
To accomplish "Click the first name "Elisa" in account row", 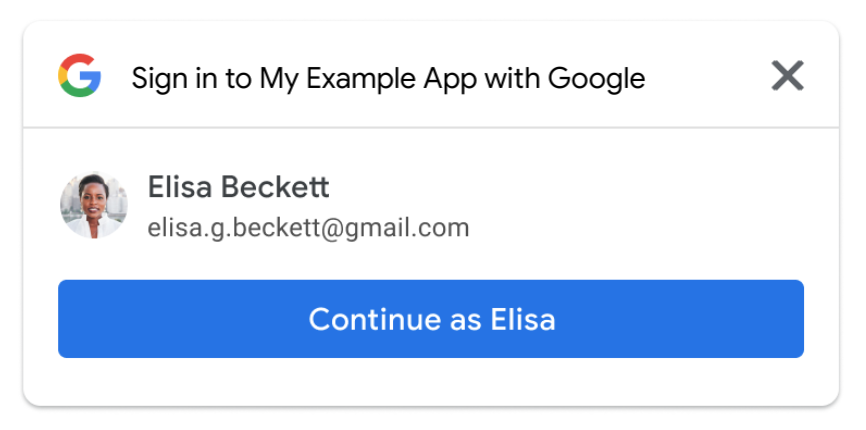I will tap(178, 187).
